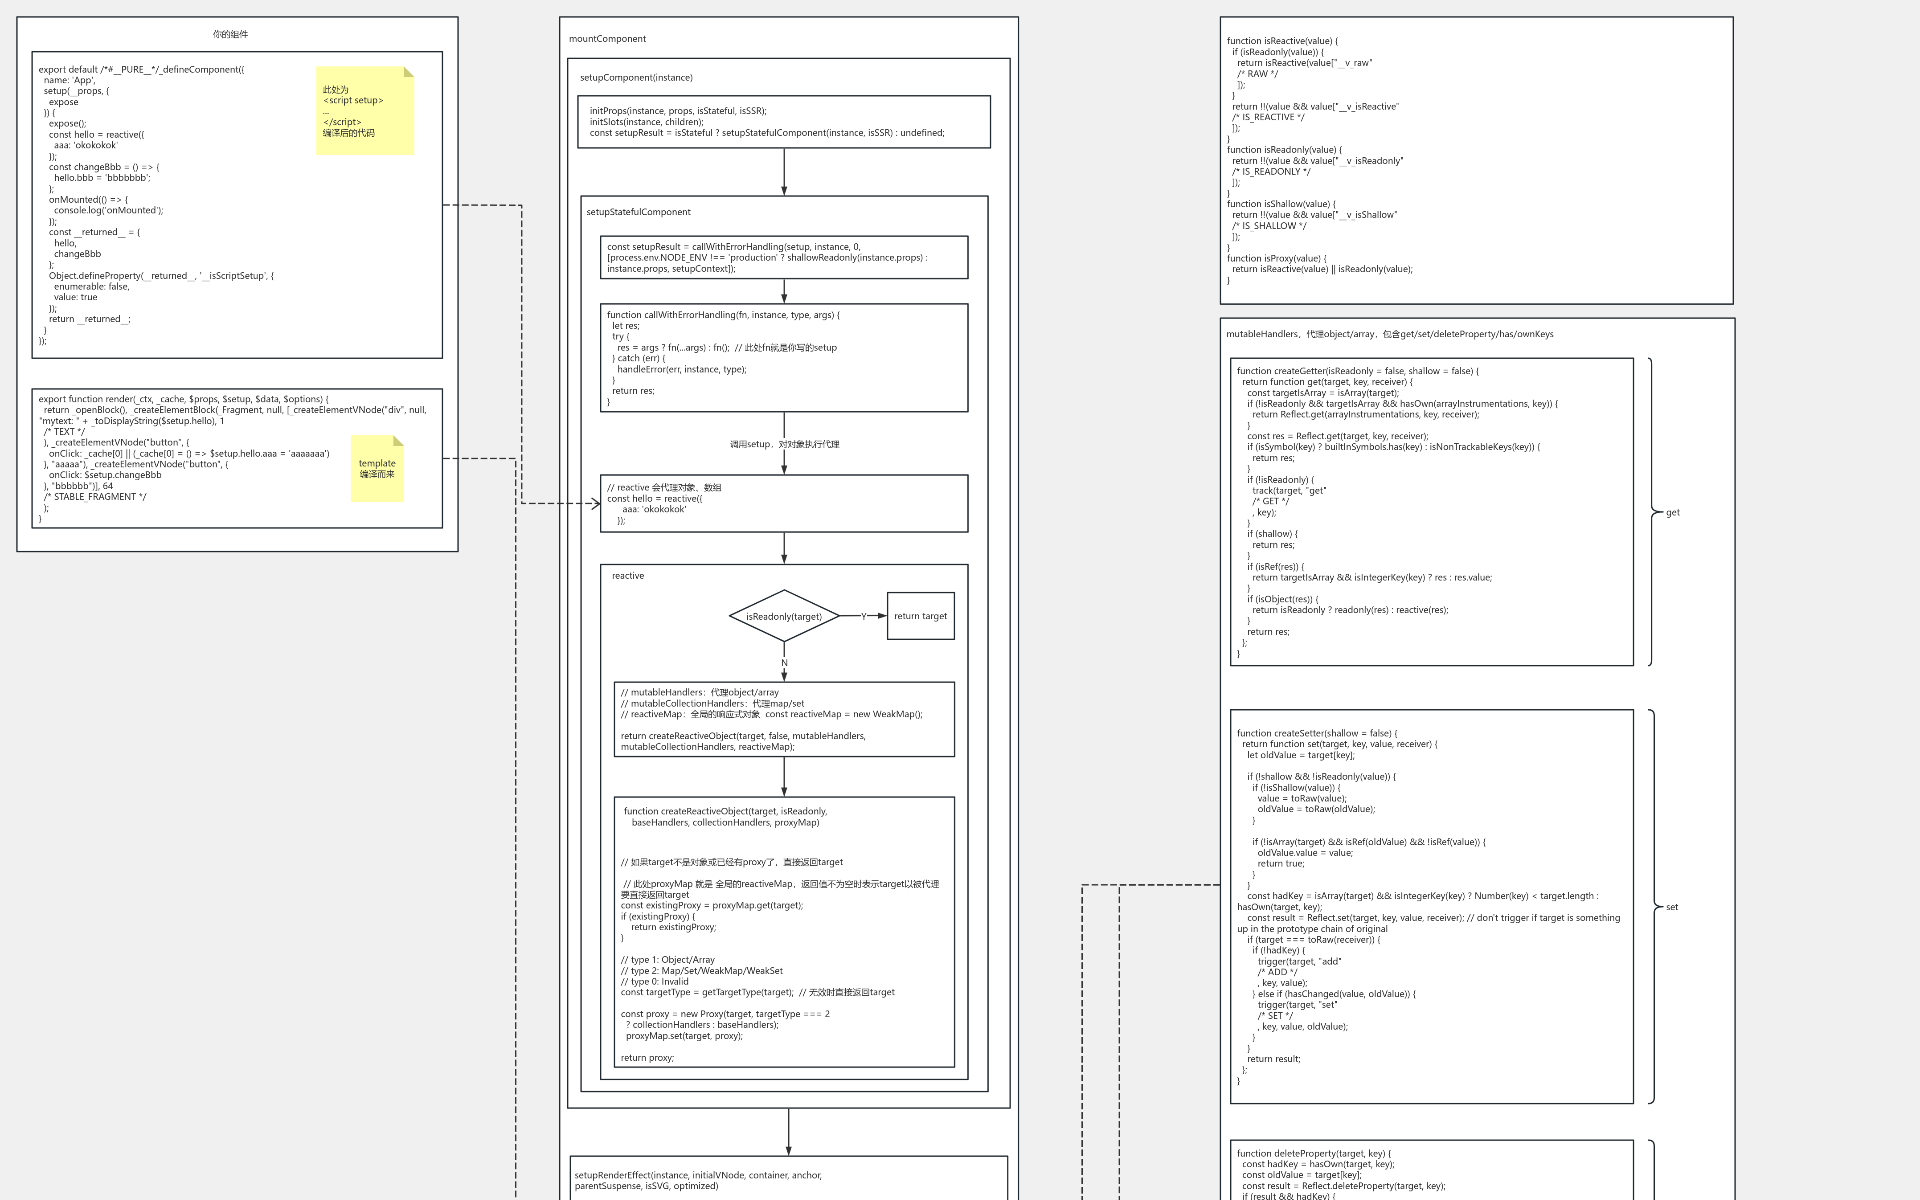
Task: Select the isReactive/isReadonly helper functions box
Action: coord(1476,160)
